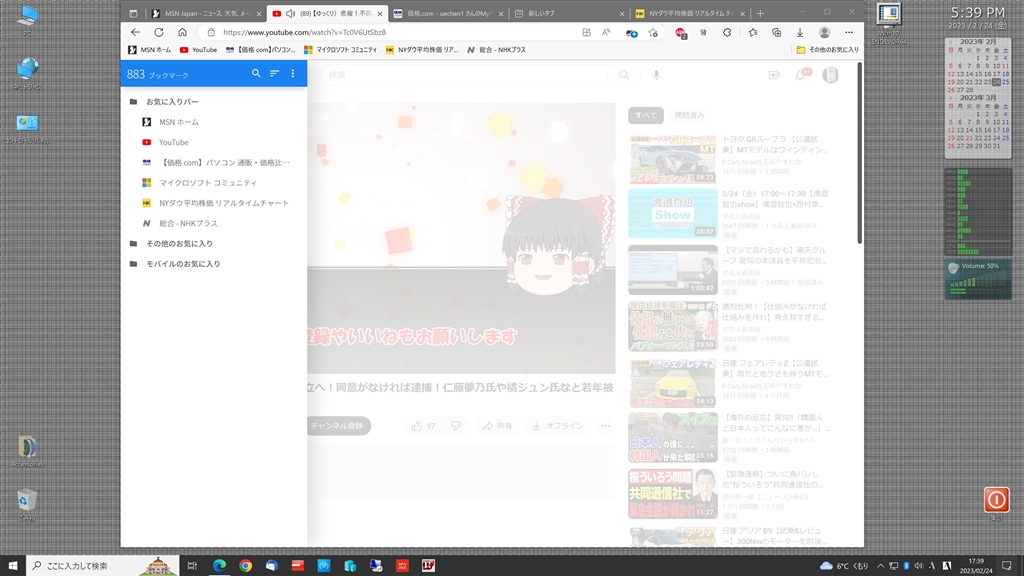Show hidden system tray icons chevron
Screen dimensions: 1024x576
[x=880, y=566]
